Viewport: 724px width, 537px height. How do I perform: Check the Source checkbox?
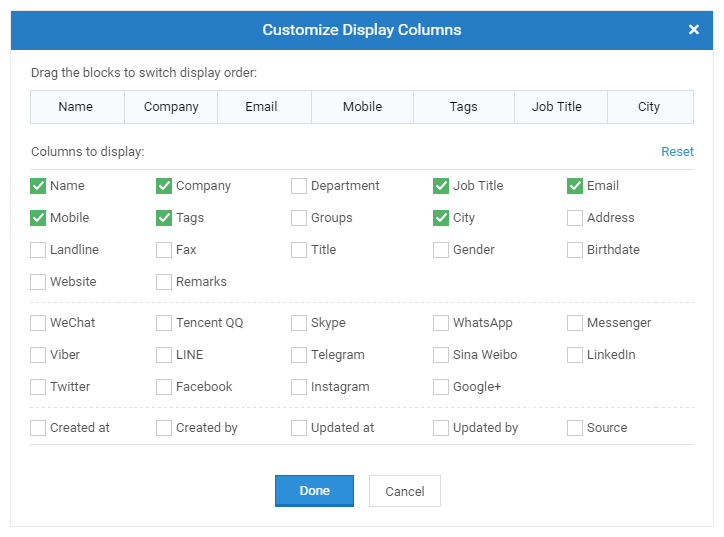coord(575,428)
